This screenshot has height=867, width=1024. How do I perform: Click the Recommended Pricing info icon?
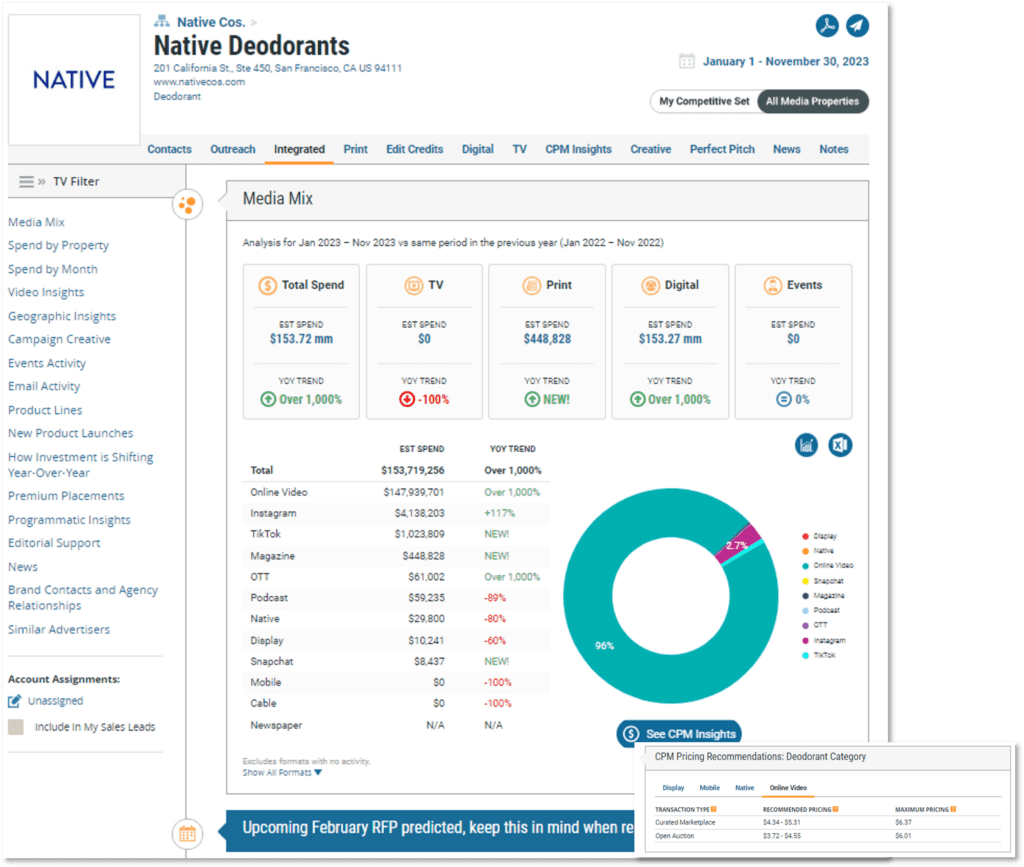(835, 810)
